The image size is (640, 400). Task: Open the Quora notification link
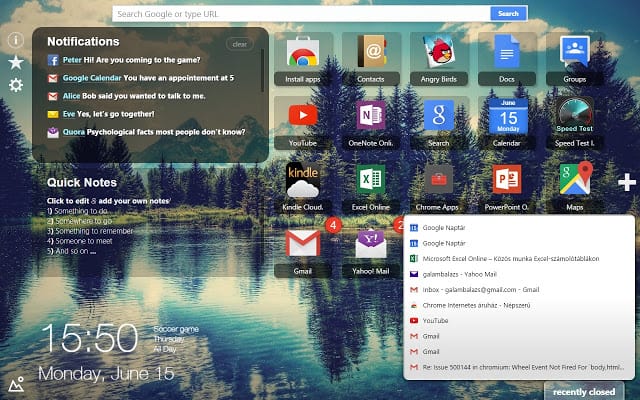coord(74,132)
